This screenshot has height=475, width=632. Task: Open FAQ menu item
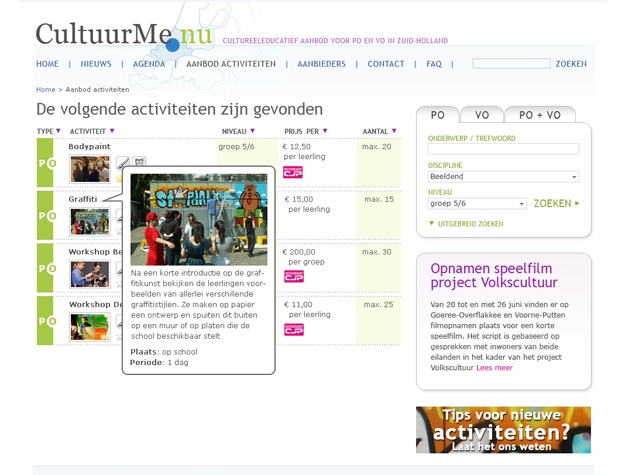434,64
